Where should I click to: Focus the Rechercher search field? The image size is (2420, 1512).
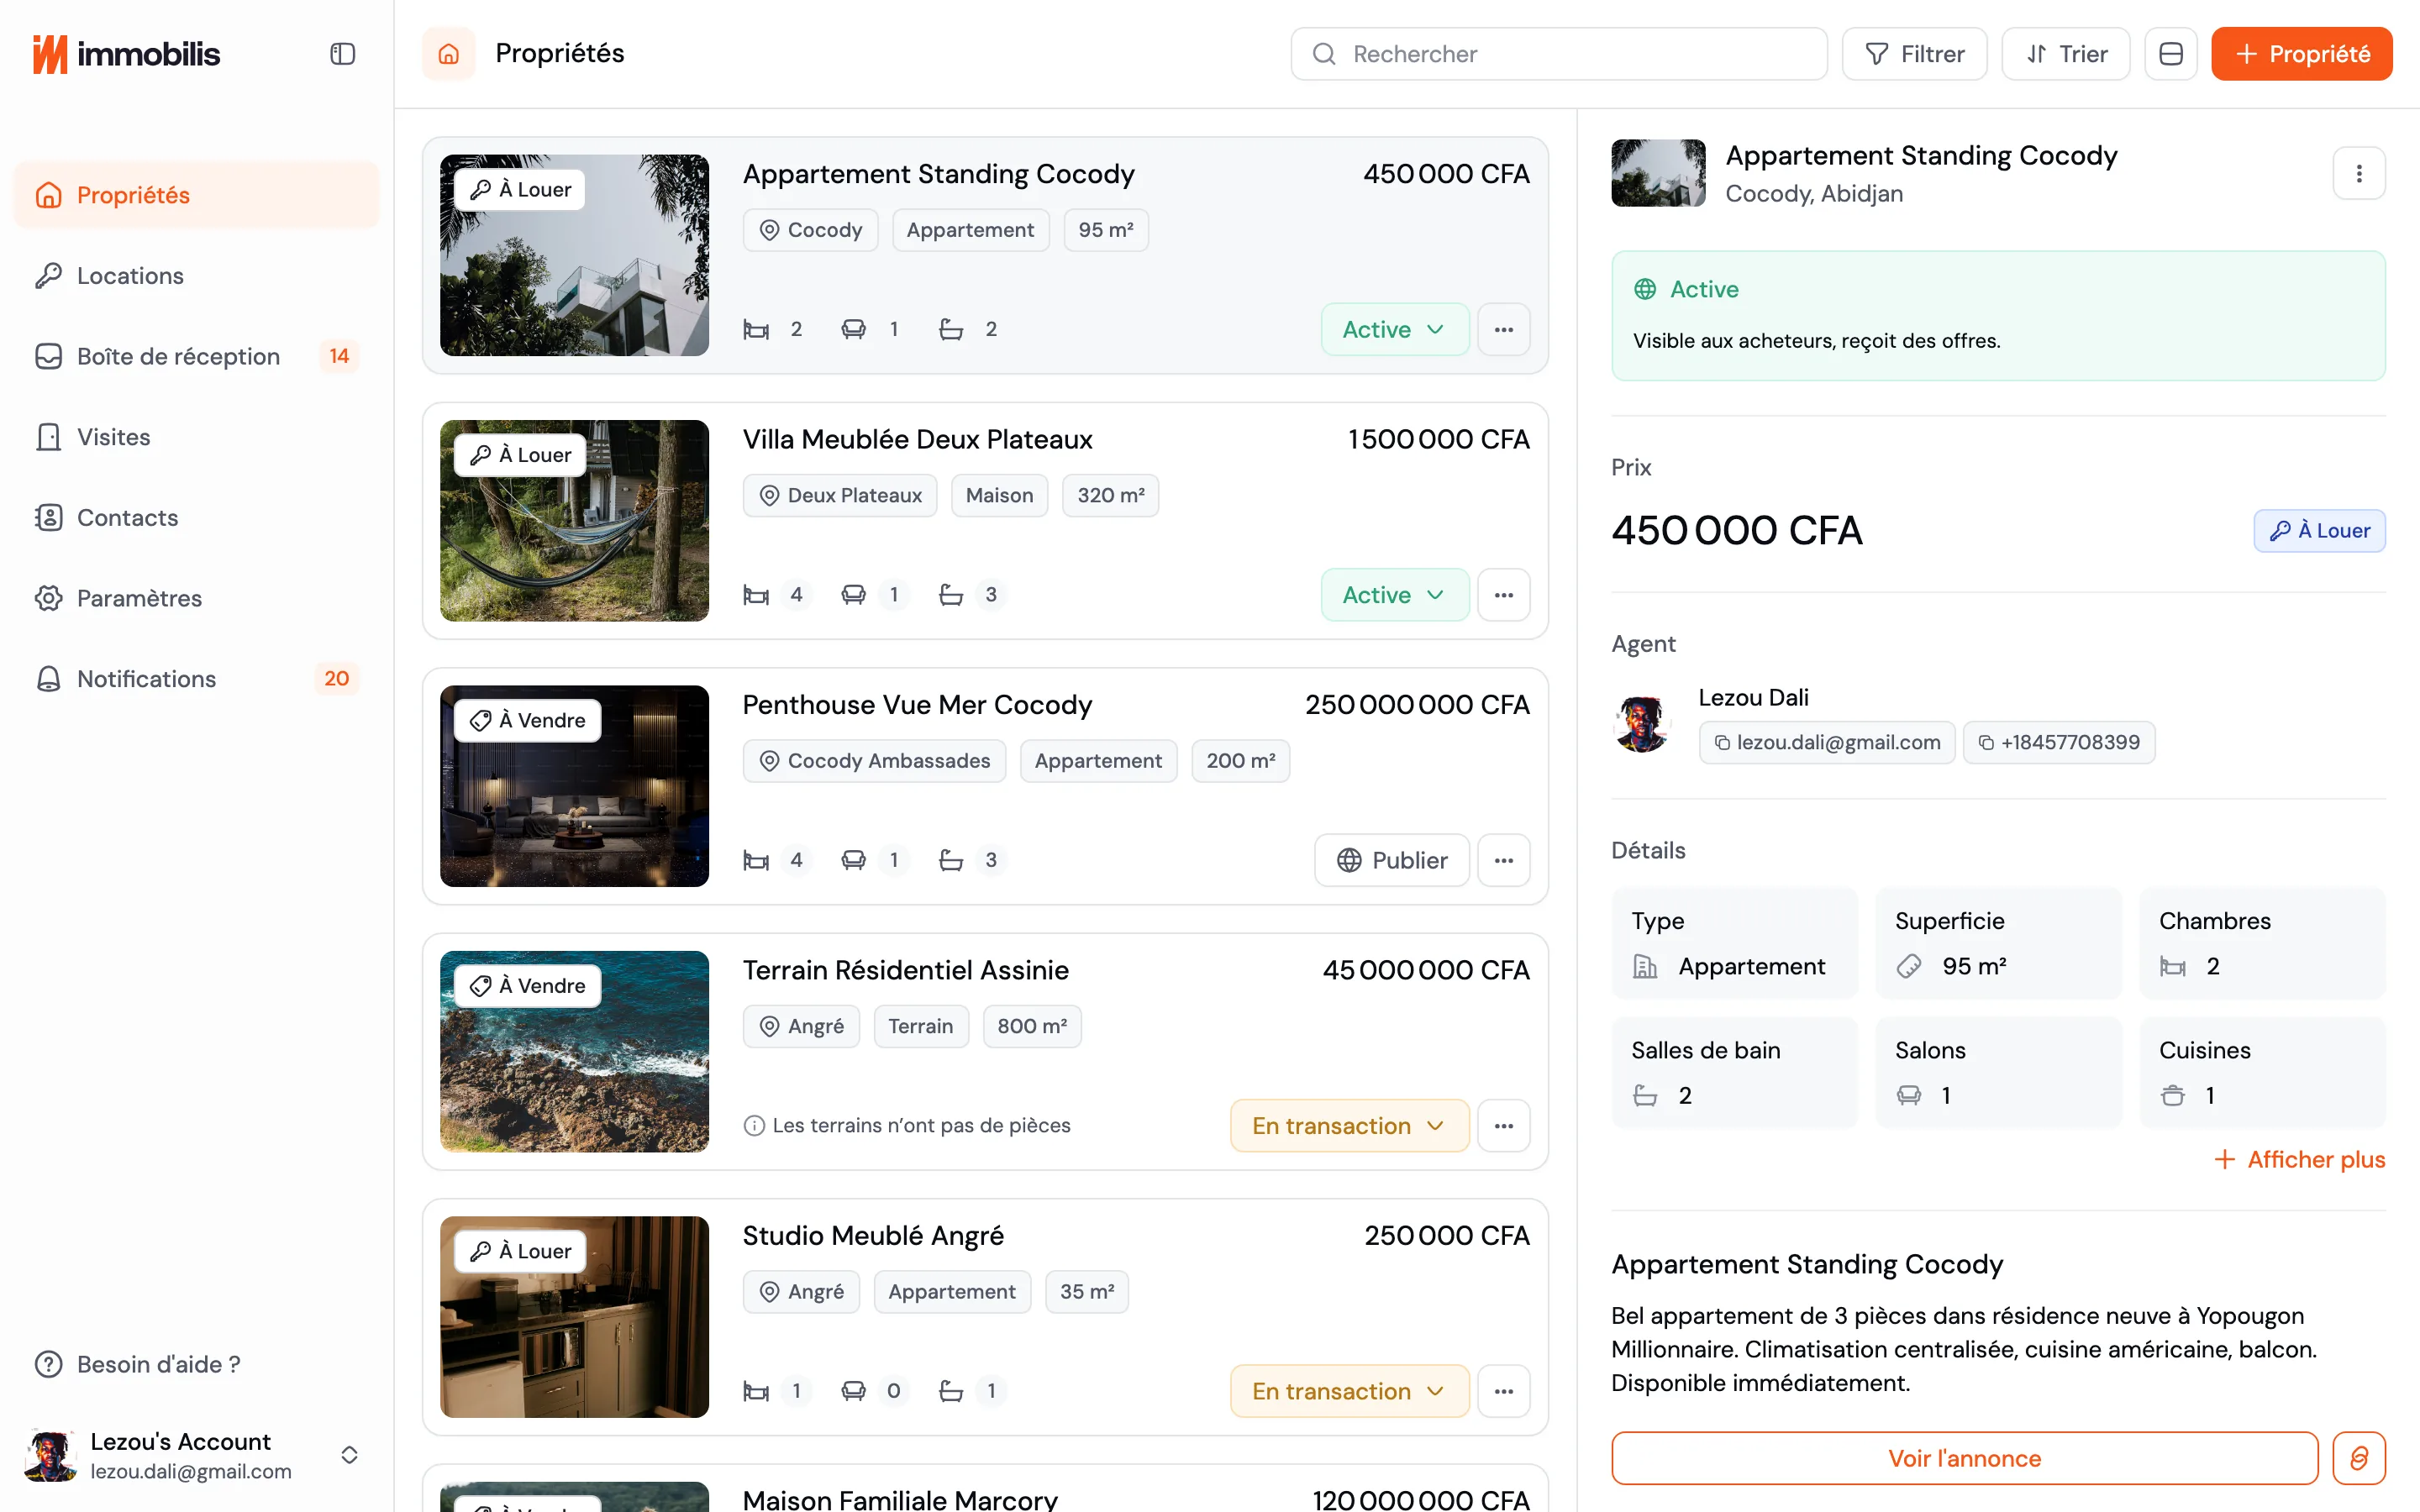(1558, 54)
